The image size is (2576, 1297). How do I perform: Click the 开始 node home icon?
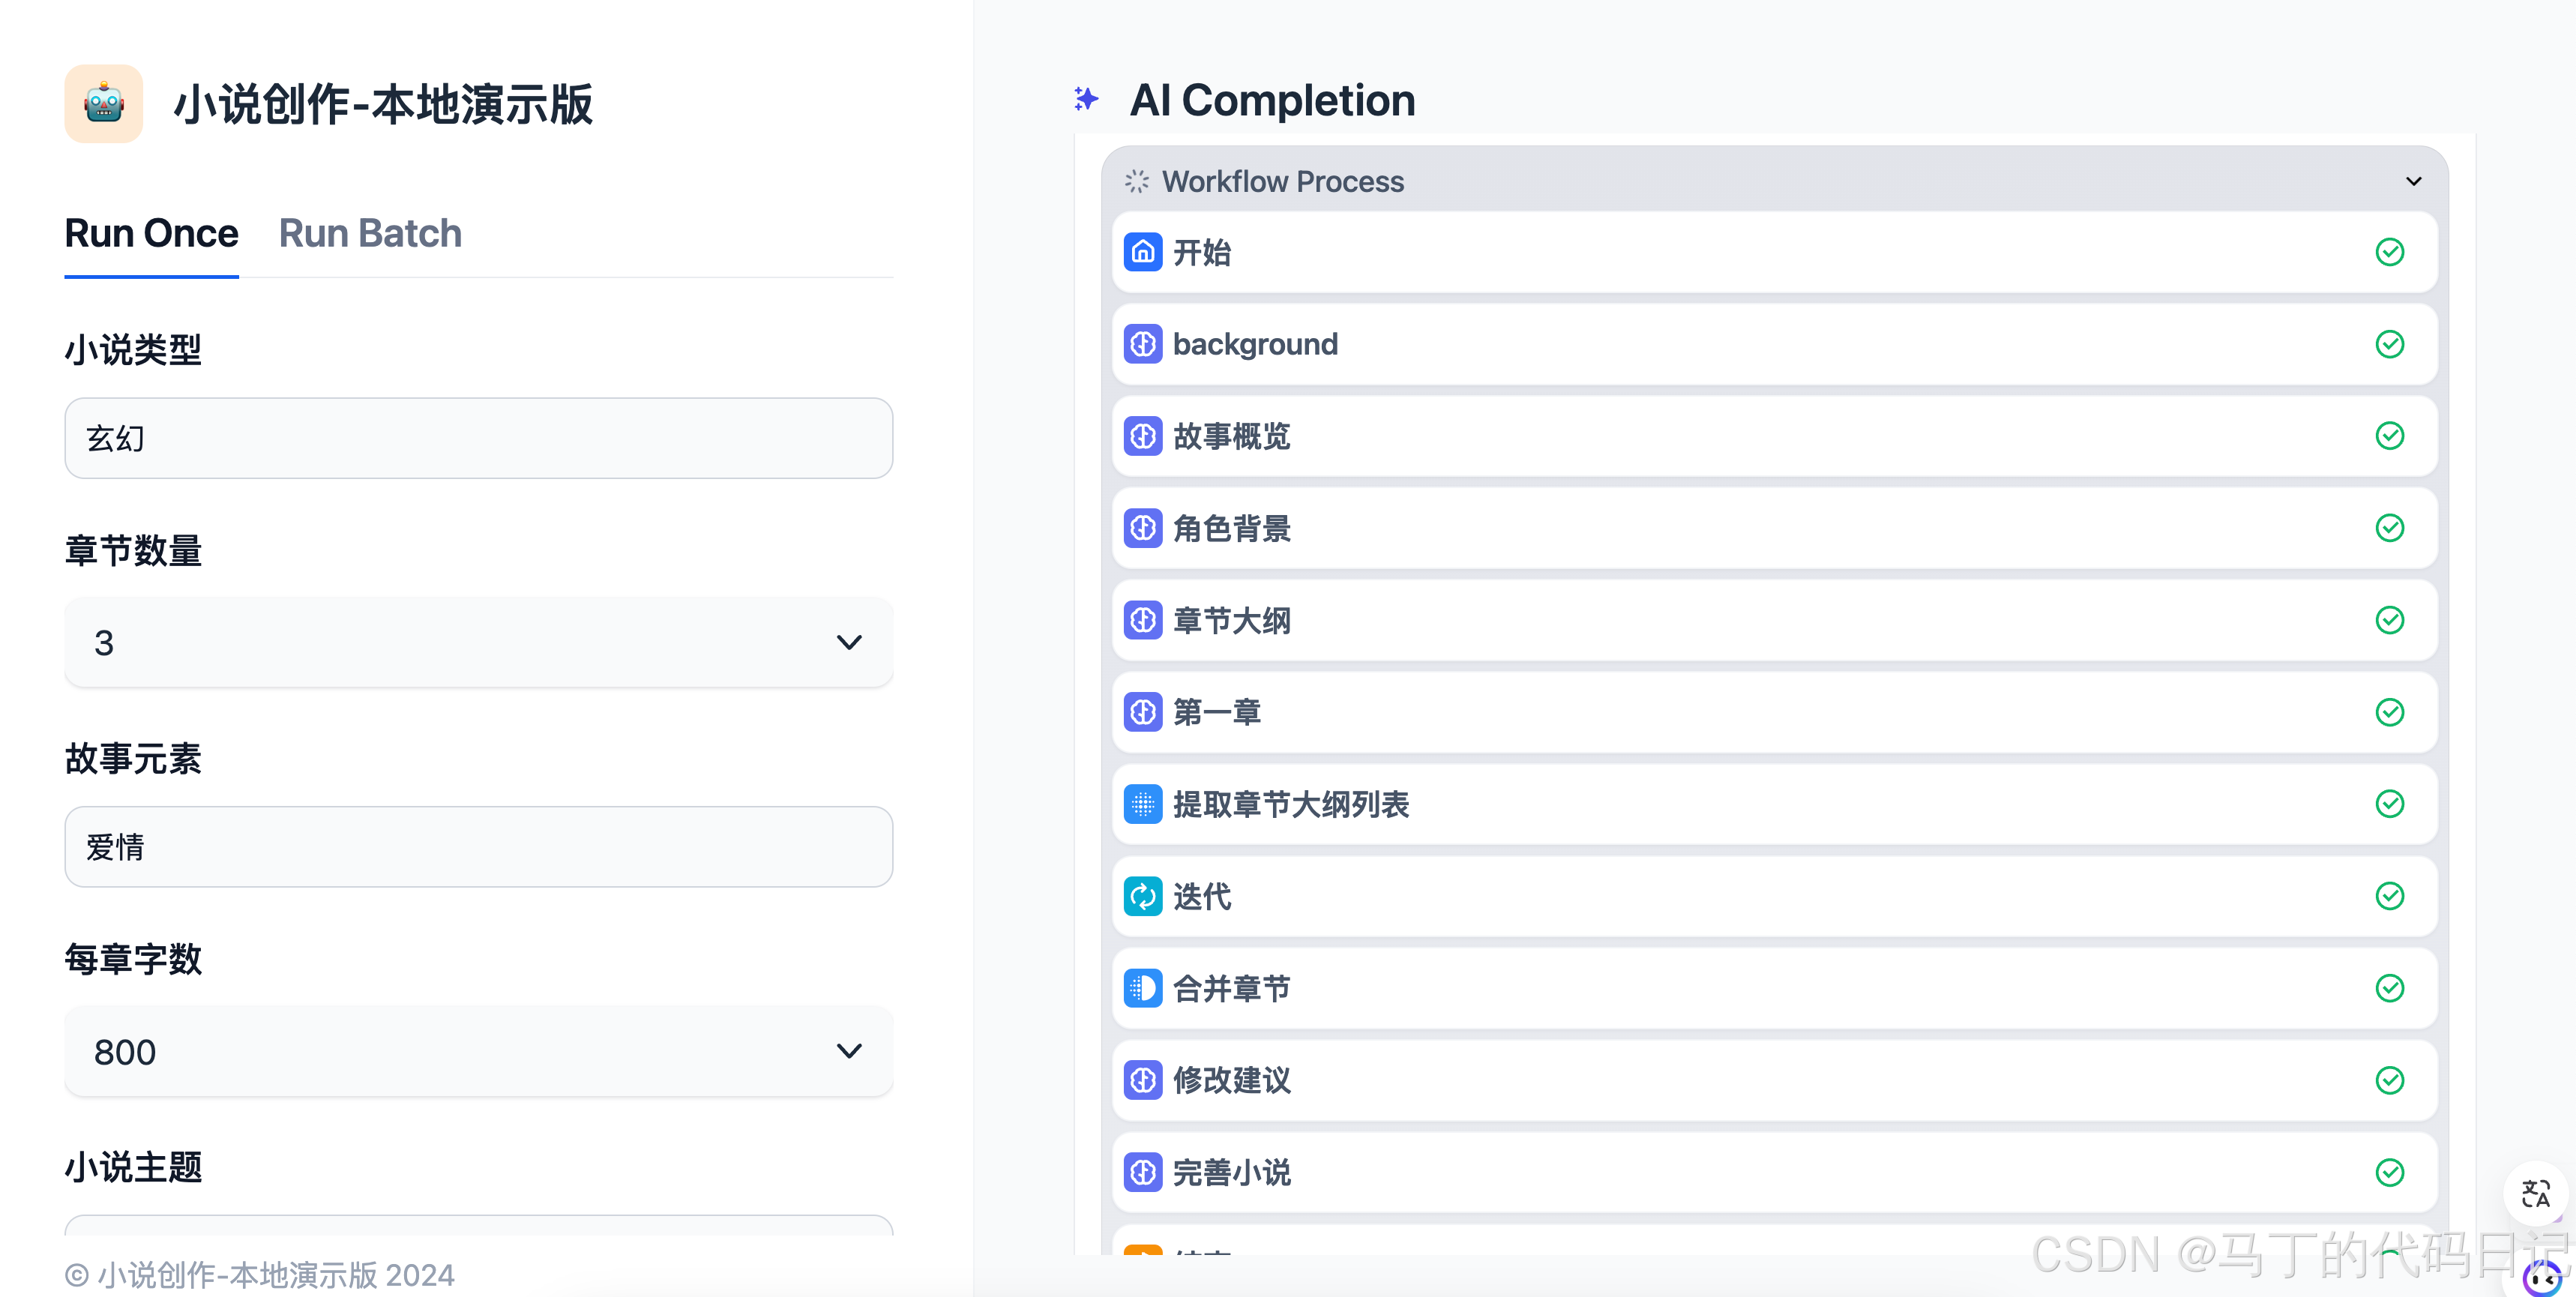tap(1142, 252)
